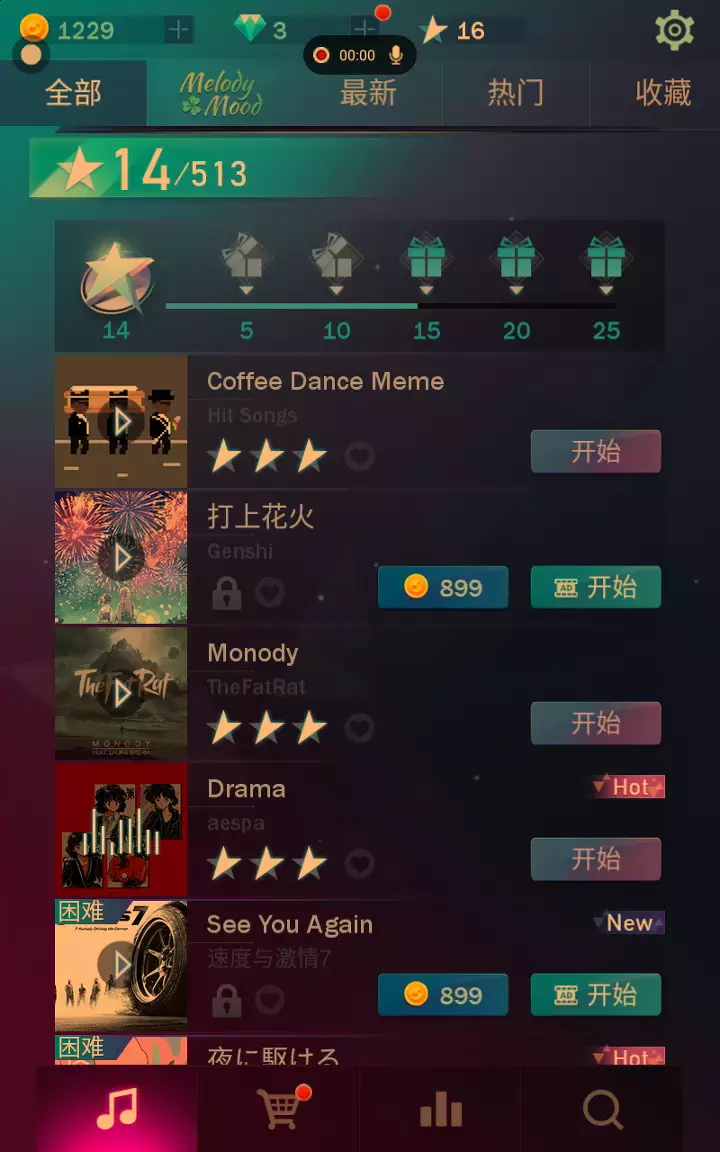
Task: Start See You Again with ticket
Action: pyautogui.click(x=596, y=995)
